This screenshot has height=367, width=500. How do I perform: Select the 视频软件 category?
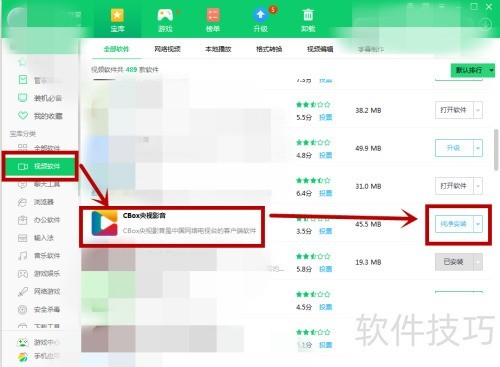[40, 166]
